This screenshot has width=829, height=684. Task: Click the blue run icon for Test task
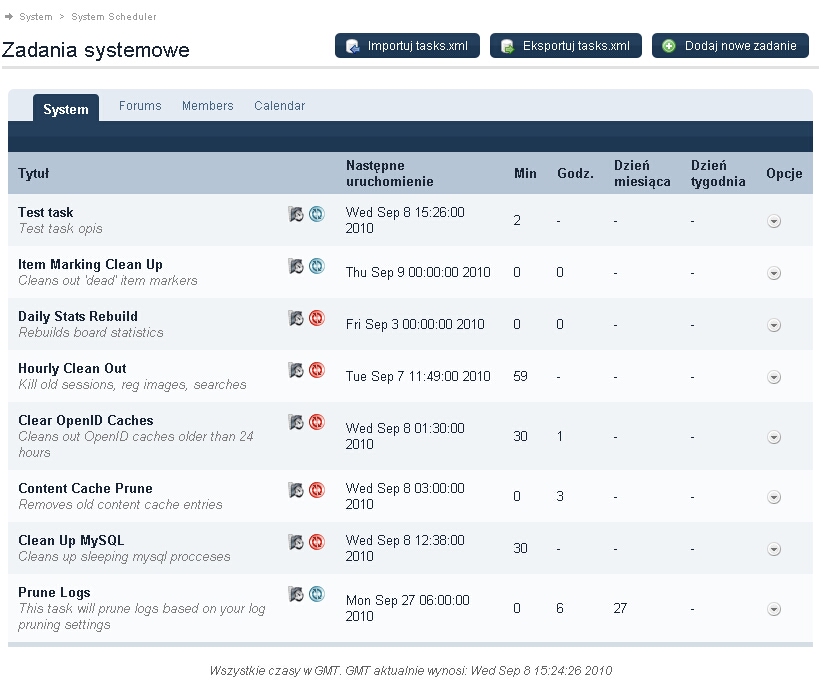click(317, 213)
